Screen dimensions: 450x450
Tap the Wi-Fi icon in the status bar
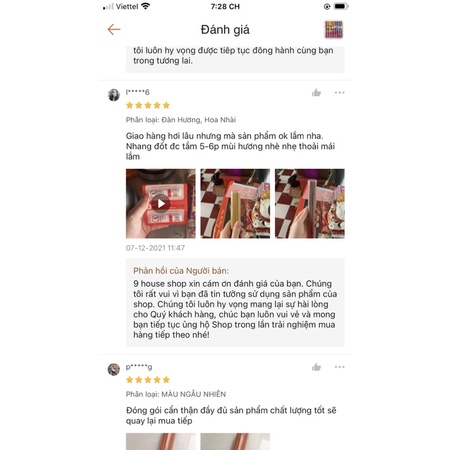click(145, 6)
